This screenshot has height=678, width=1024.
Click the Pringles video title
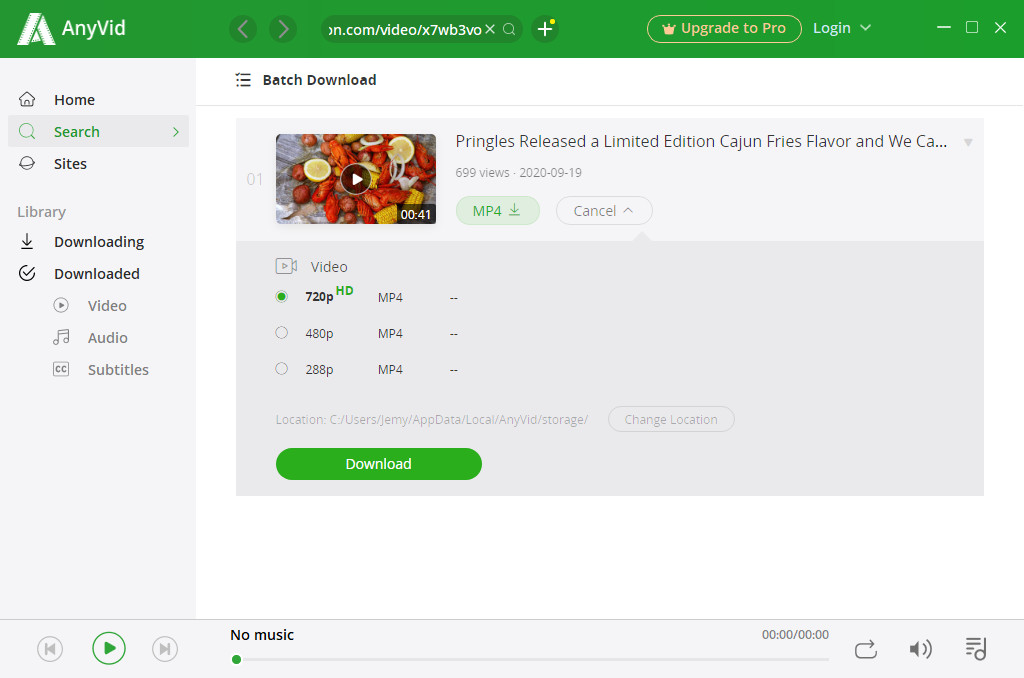pyautogui.click(x=701, y=141)
